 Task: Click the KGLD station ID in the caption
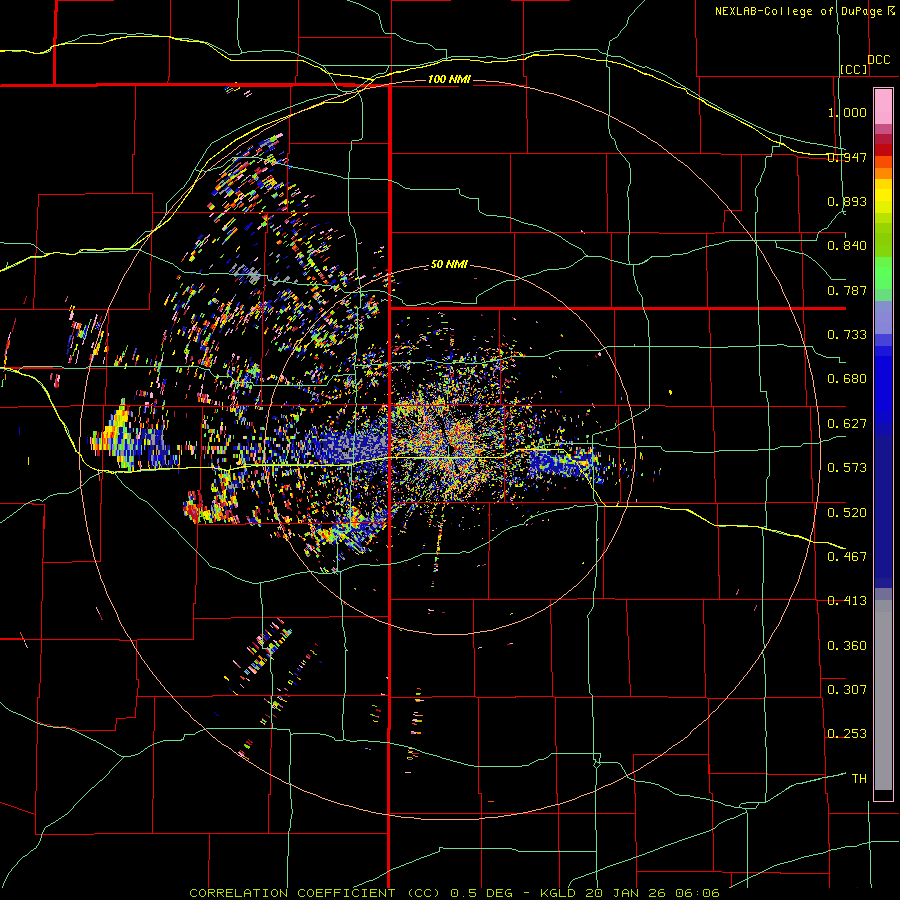[x=560, y=893]
